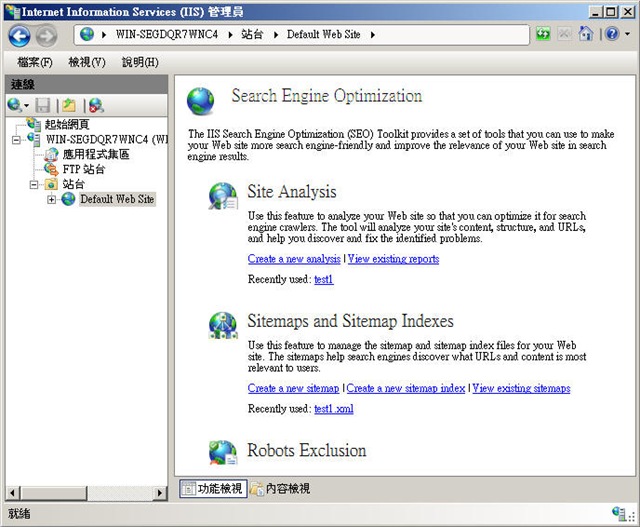Screen dimensions: 640x527
Task: Click View existing reports link
Action: click(393, 259)
